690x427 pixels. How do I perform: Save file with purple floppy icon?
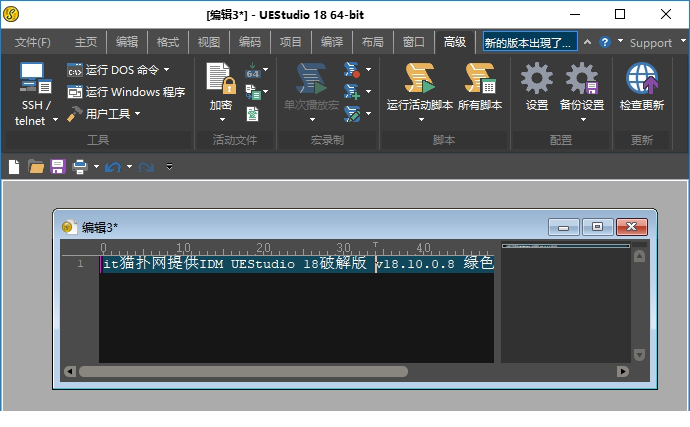pyautogui.click(x=58, y=167)
